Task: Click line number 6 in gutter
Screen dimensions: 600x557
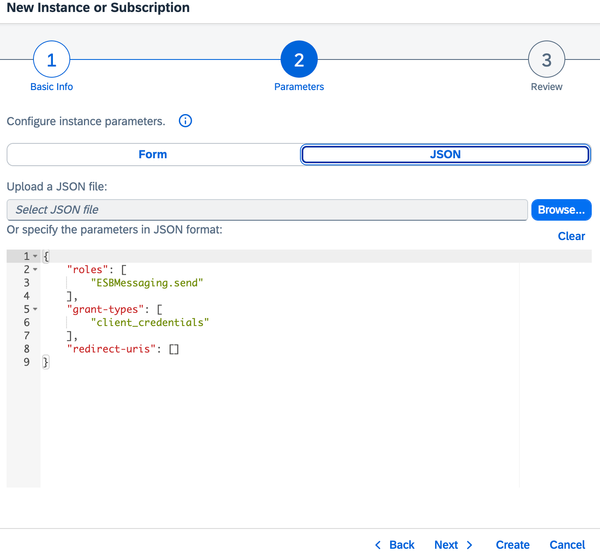Action: point(26,322)
